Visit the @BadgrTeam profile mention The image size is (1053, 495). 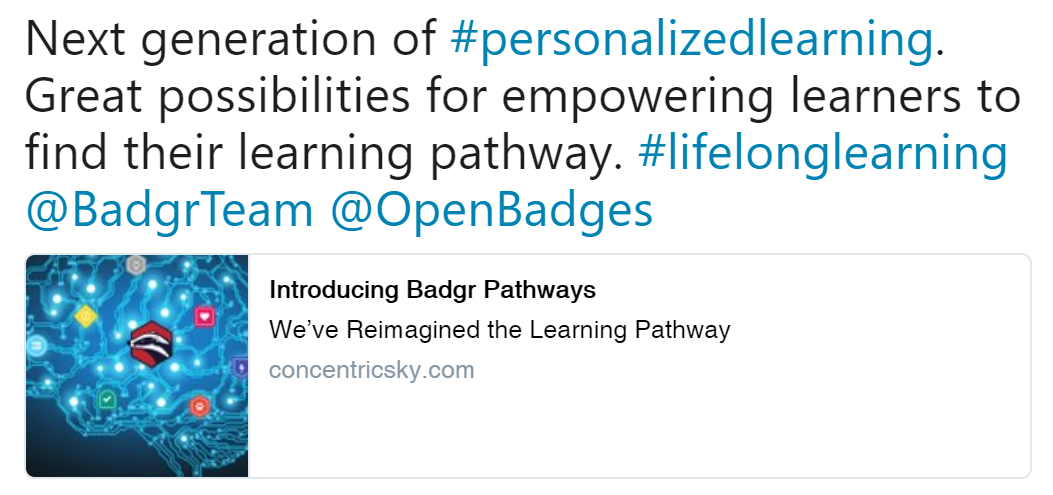point(169,208)
